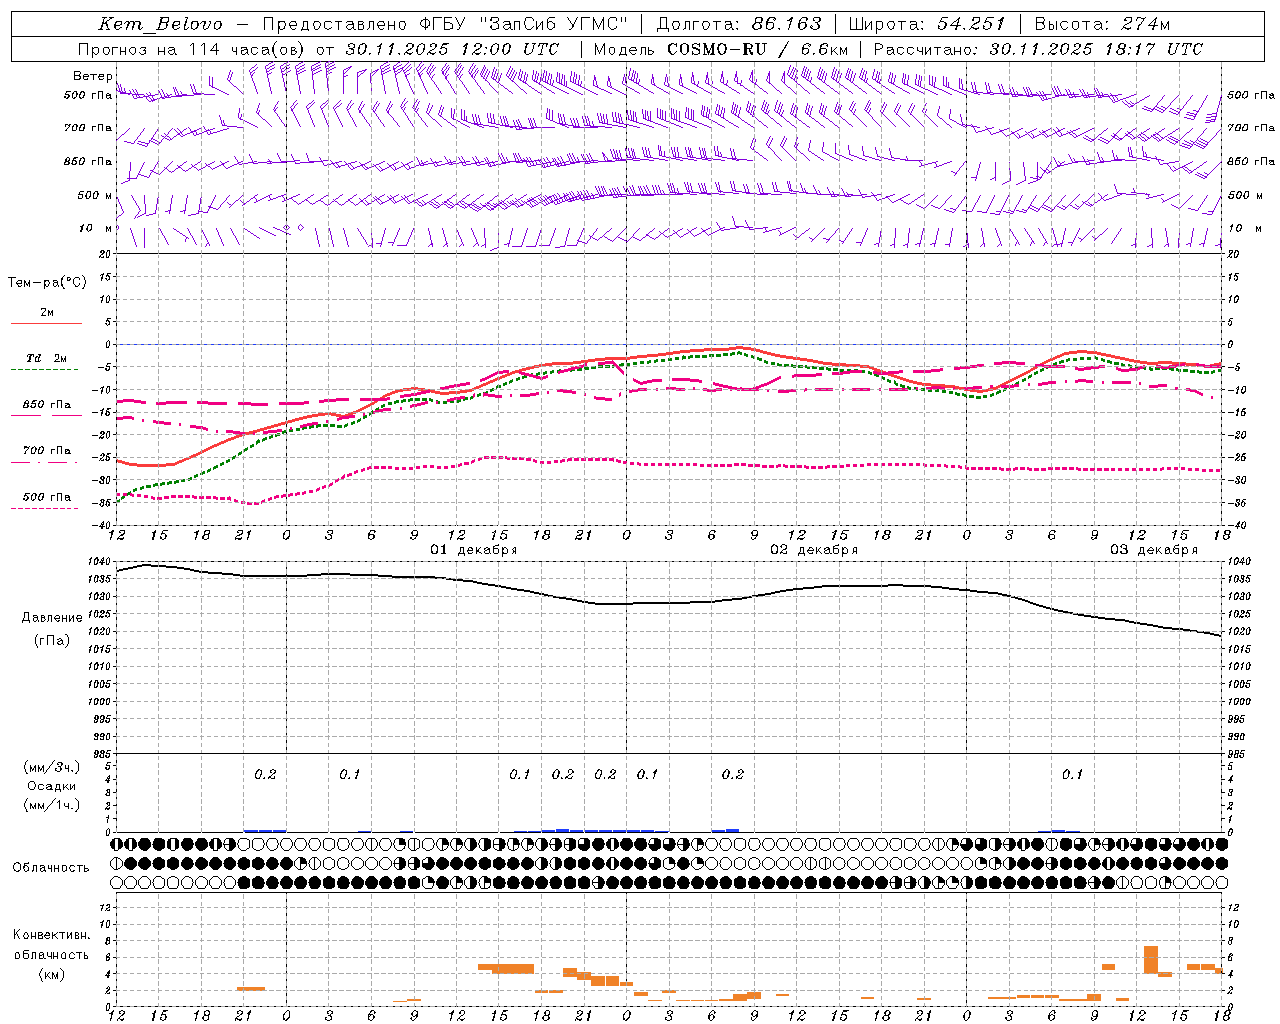1280x1024 pixels.
Task: Click the 'Осадки' precipitation panel label
Action: [x=51, y=786]
